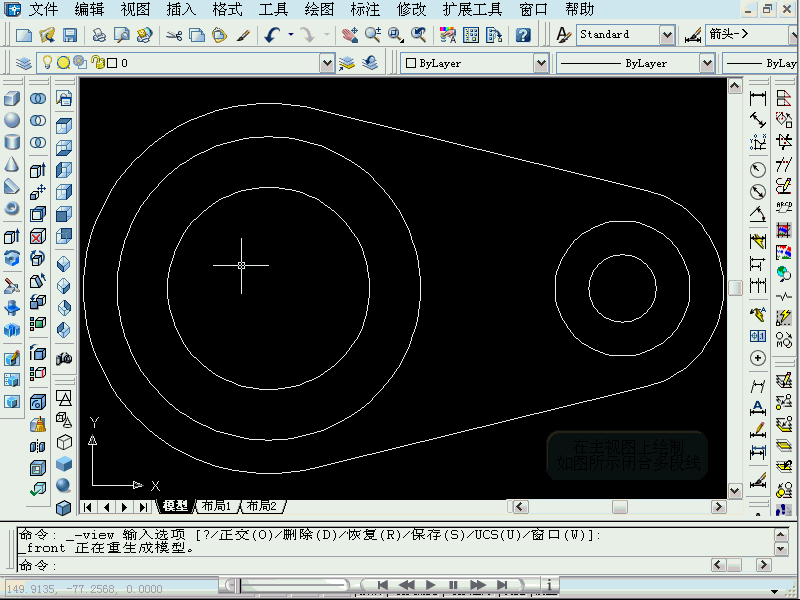Toggle the layer on/off lightbulb
The width and height of the screenshot is (800, 600).
(46, 63)
